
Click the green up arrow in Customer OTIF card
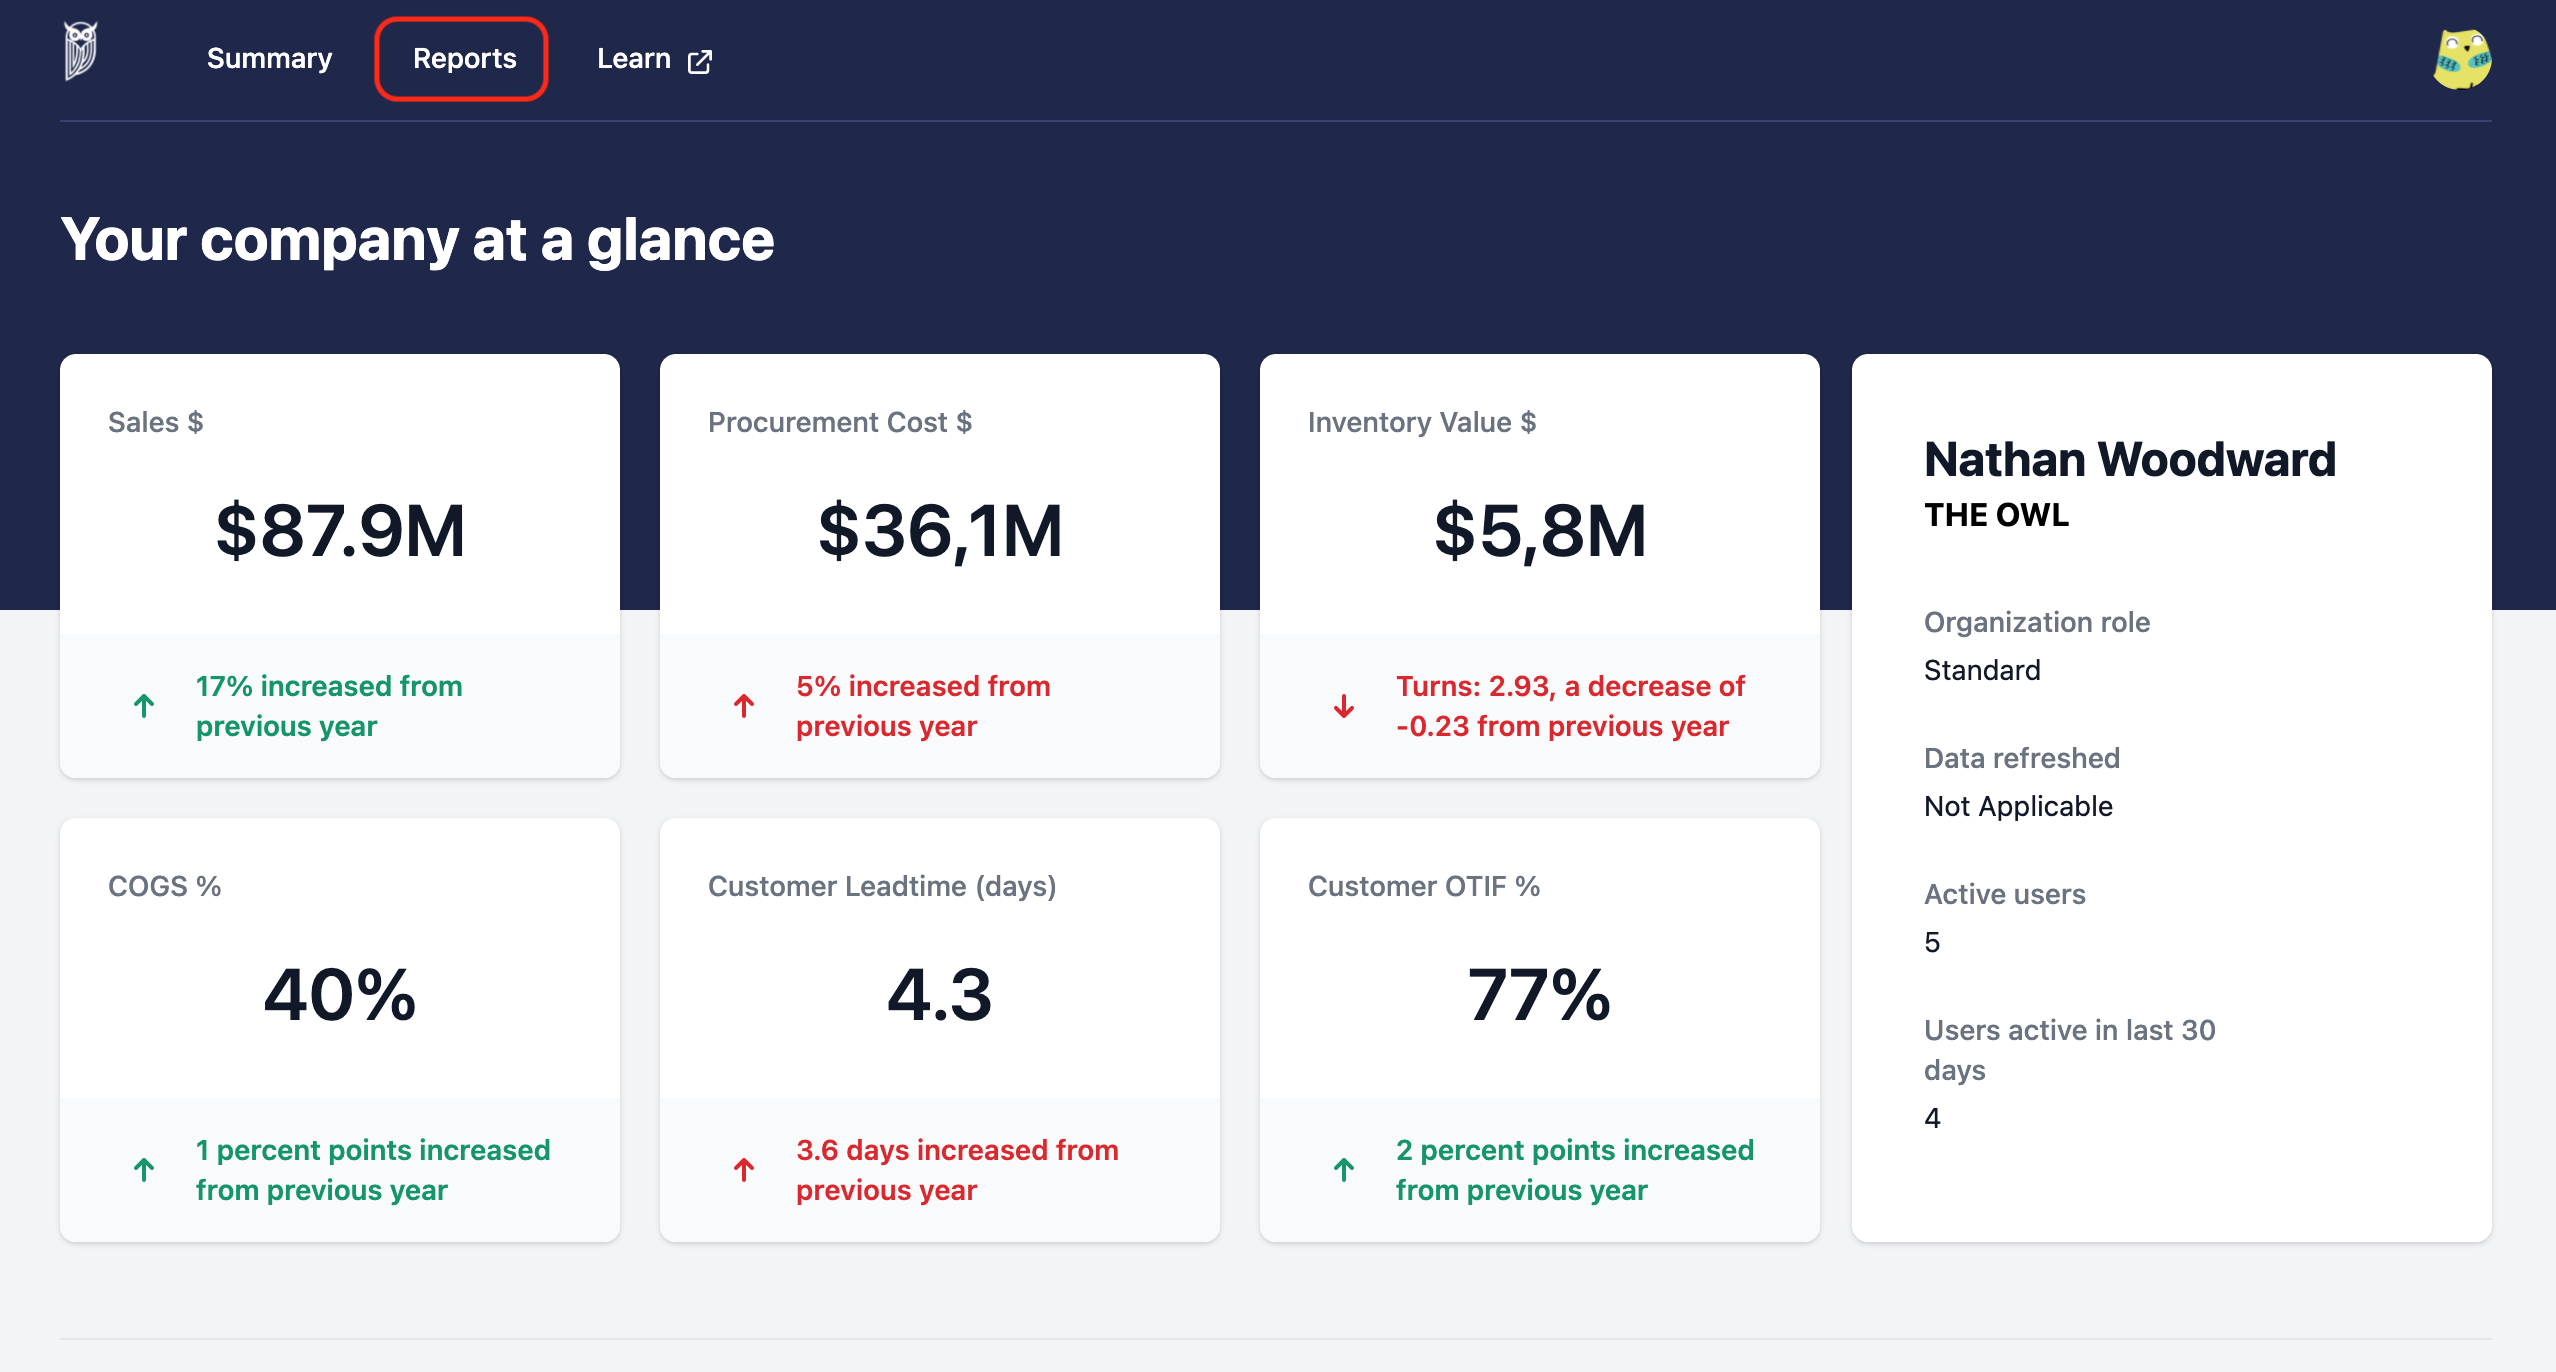pos(1344,1170)
